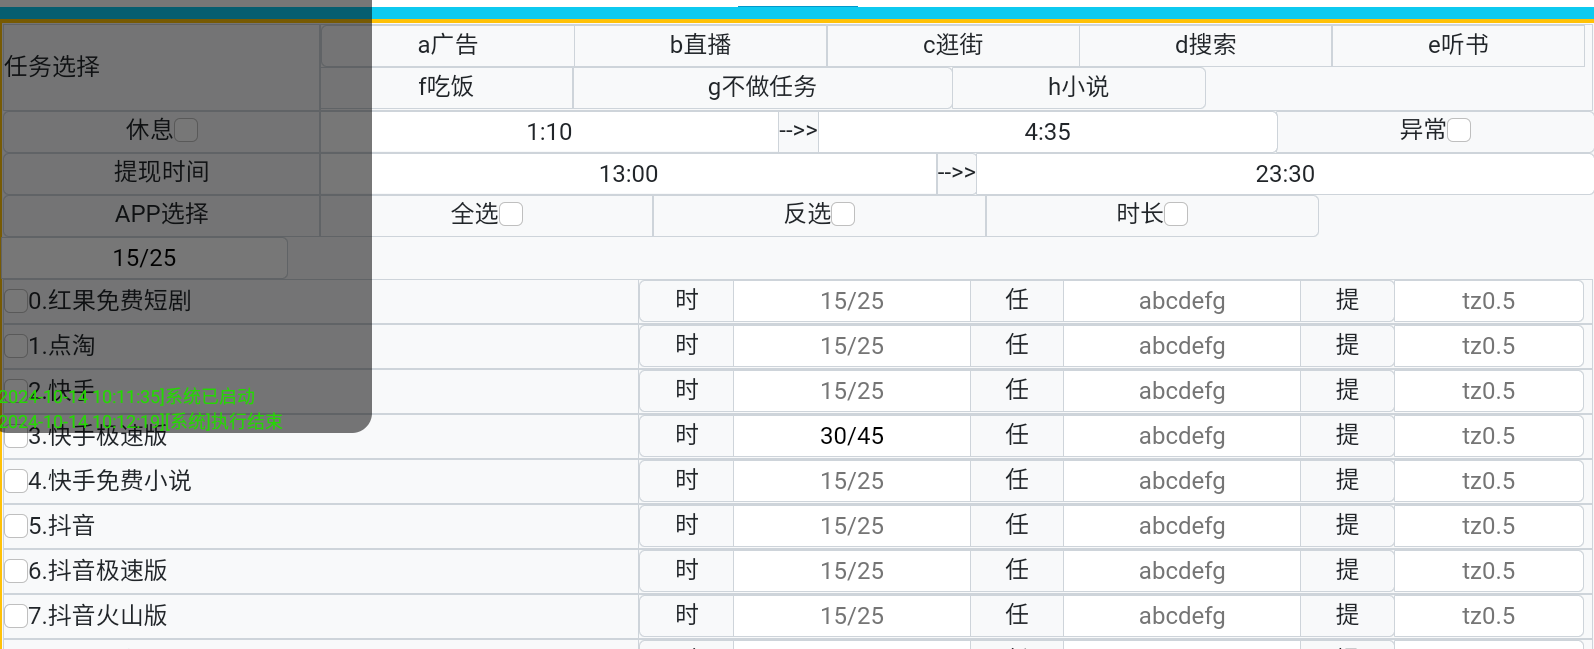The image size is (1594, 649).
Task: Check the 4.快手免费小说 checkbox
Action: 16,481
